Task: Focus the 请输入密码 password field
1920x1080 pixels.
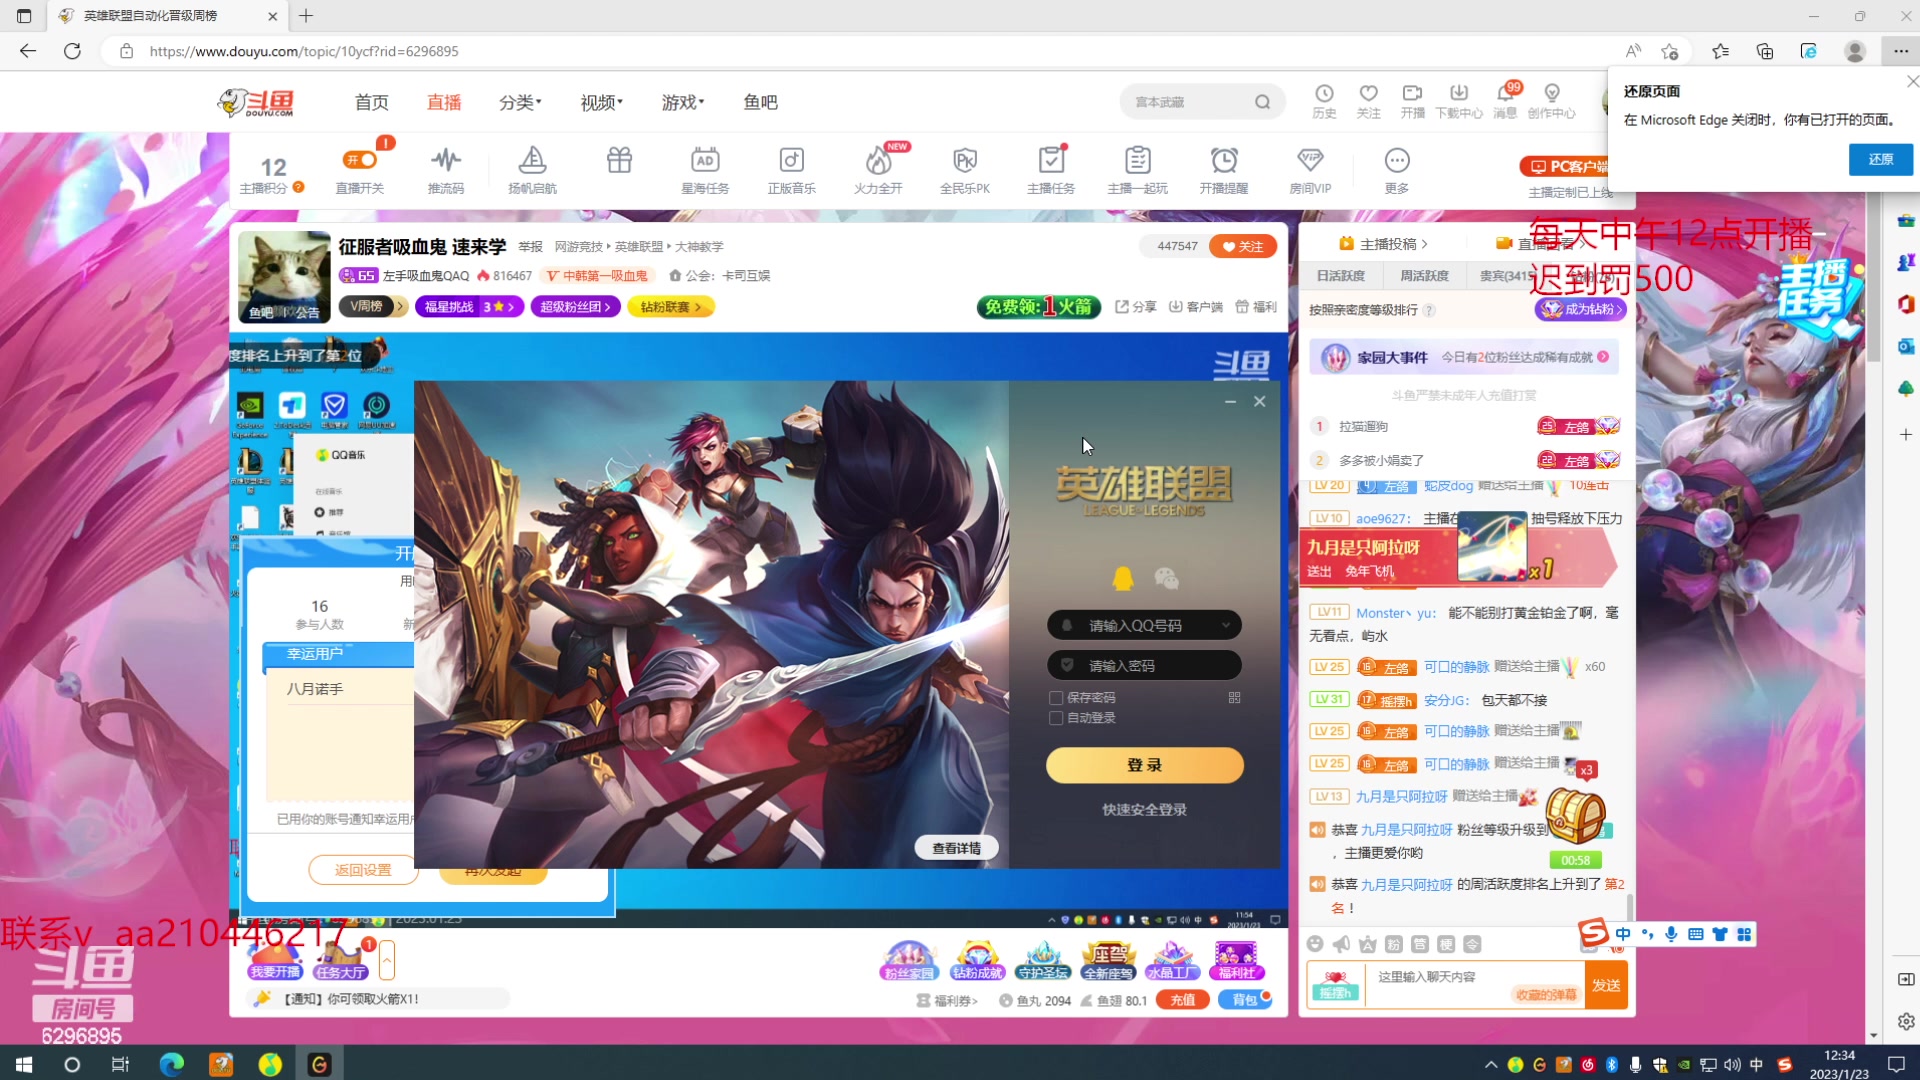Action: coord(1144,665)
